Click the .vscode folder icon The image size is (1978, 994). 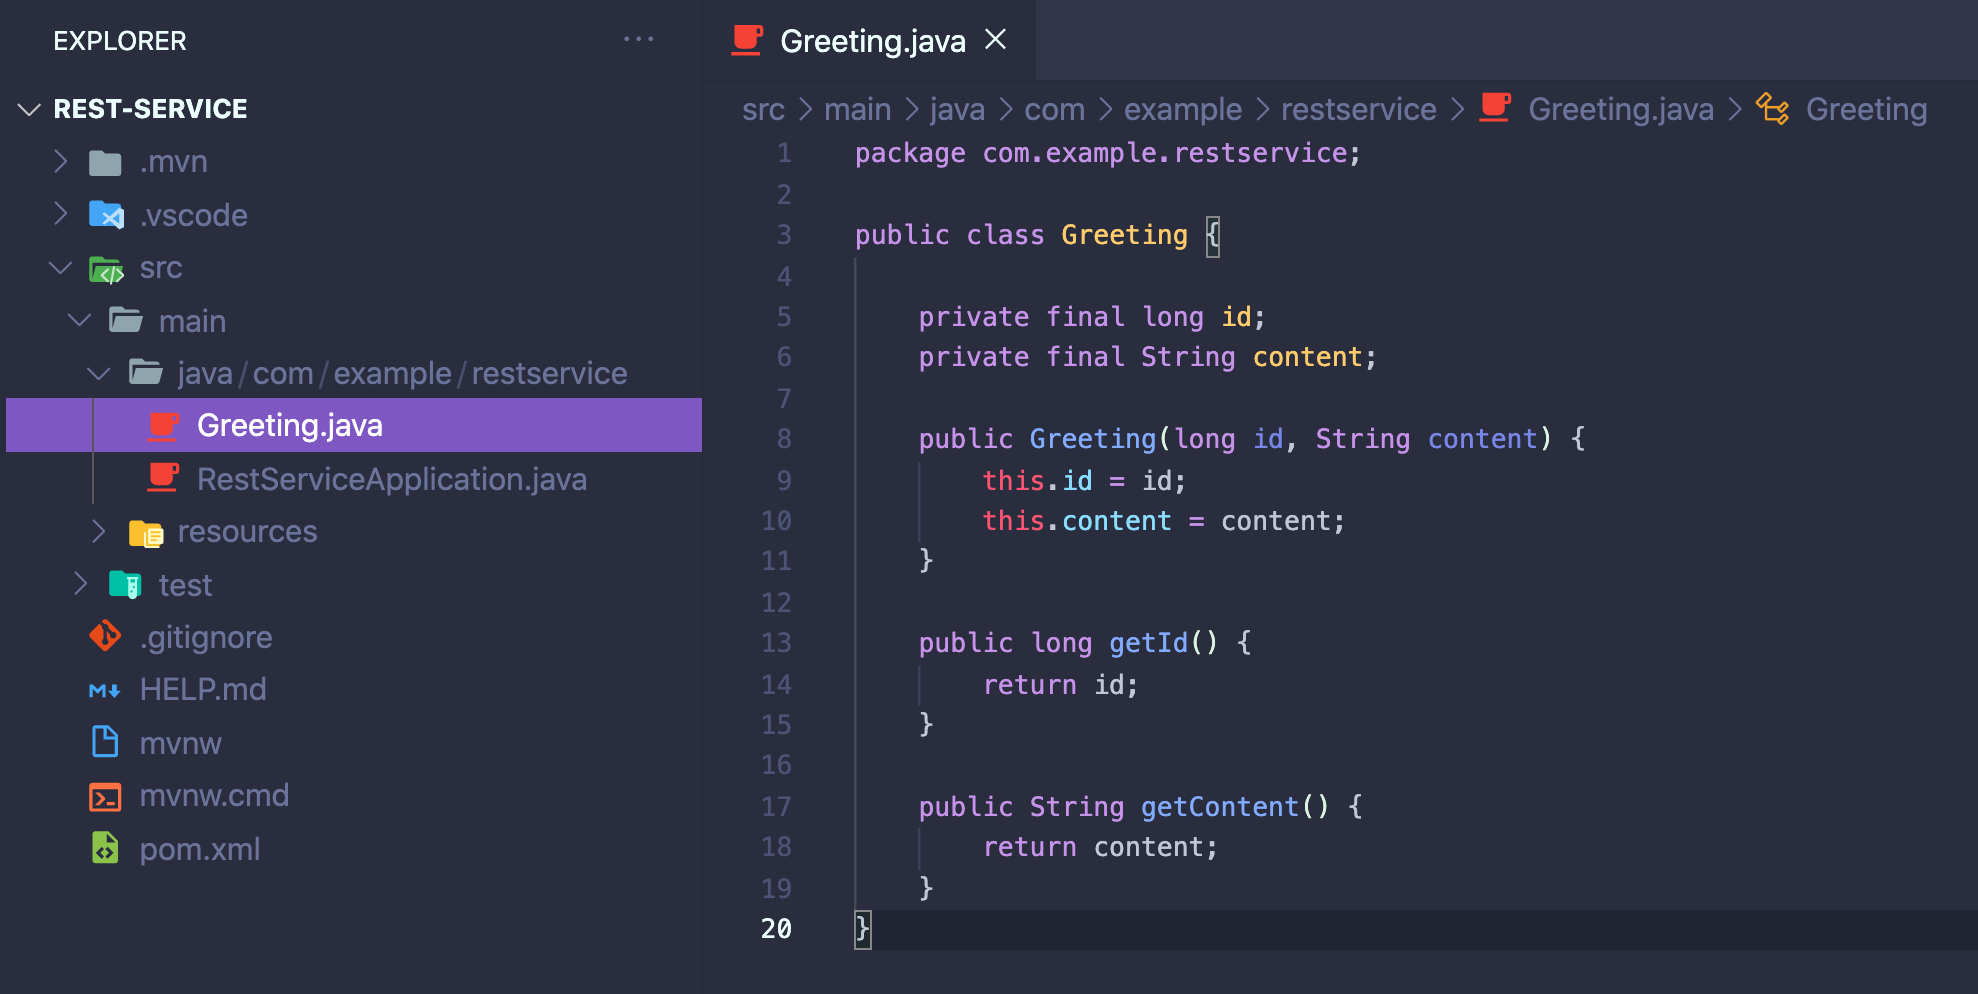(x=105, y=215)
